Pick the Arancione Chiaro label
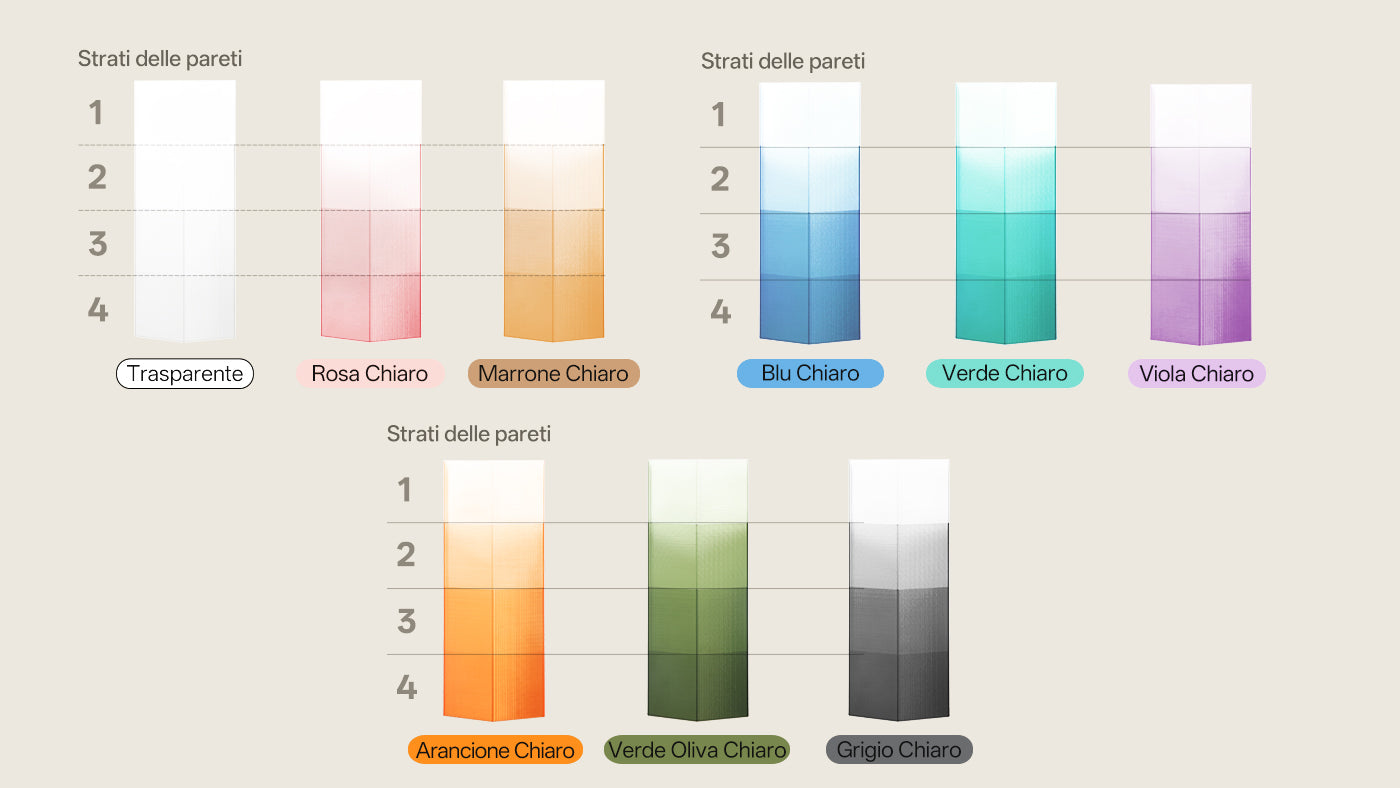The height and width of the screenshot is (788, 1400). tap(495, 750)
